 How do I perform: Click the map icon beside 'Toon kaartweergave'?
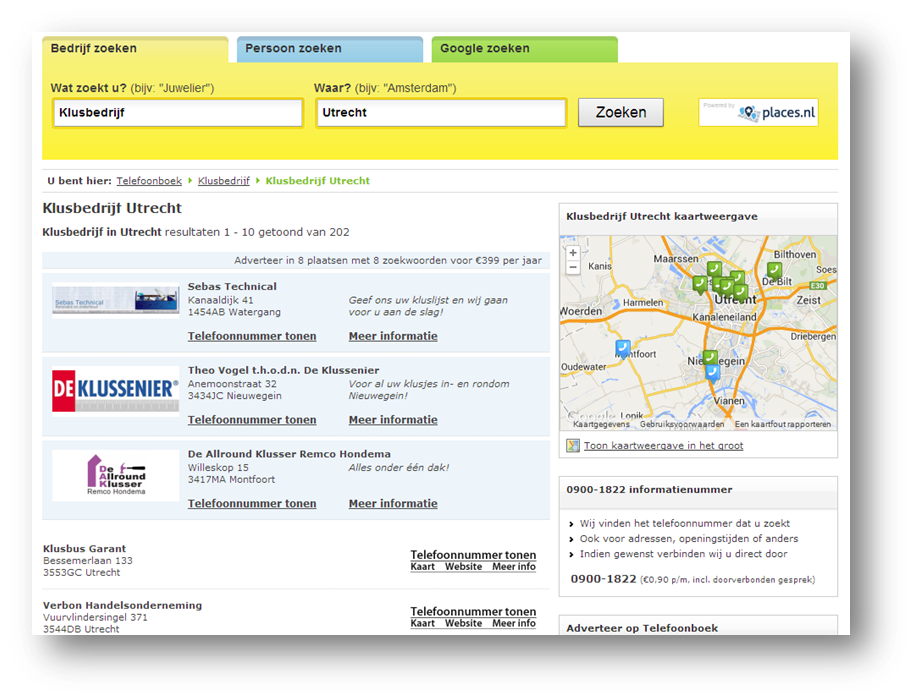tap(573, 446)
